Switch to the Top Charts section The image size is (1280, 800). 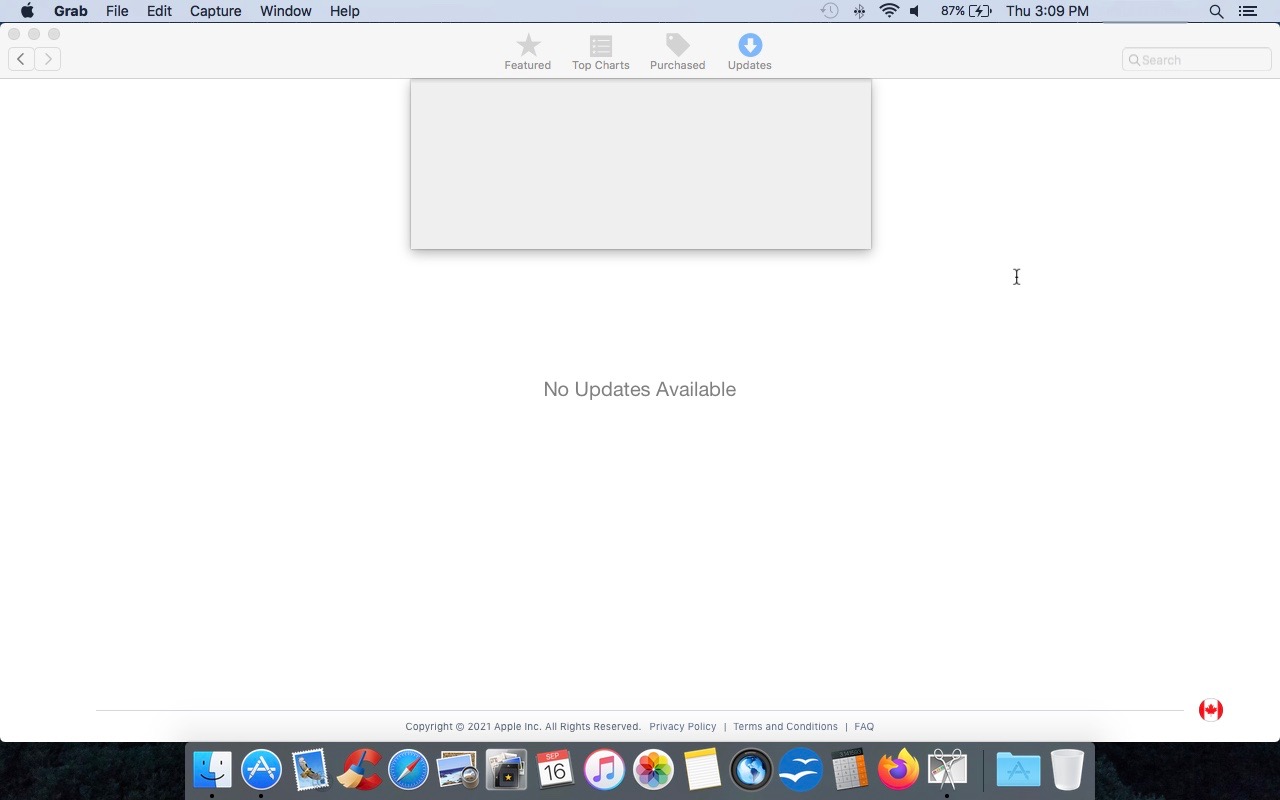(600, 50)
